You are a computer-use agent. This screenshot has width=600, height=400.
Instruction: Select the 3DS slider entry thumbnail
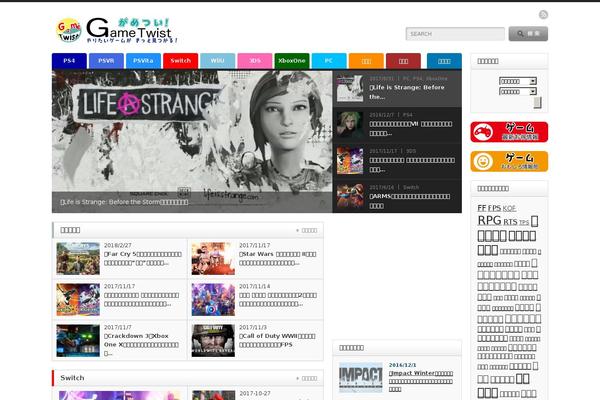pyautogui.click(x=350, y=161)
